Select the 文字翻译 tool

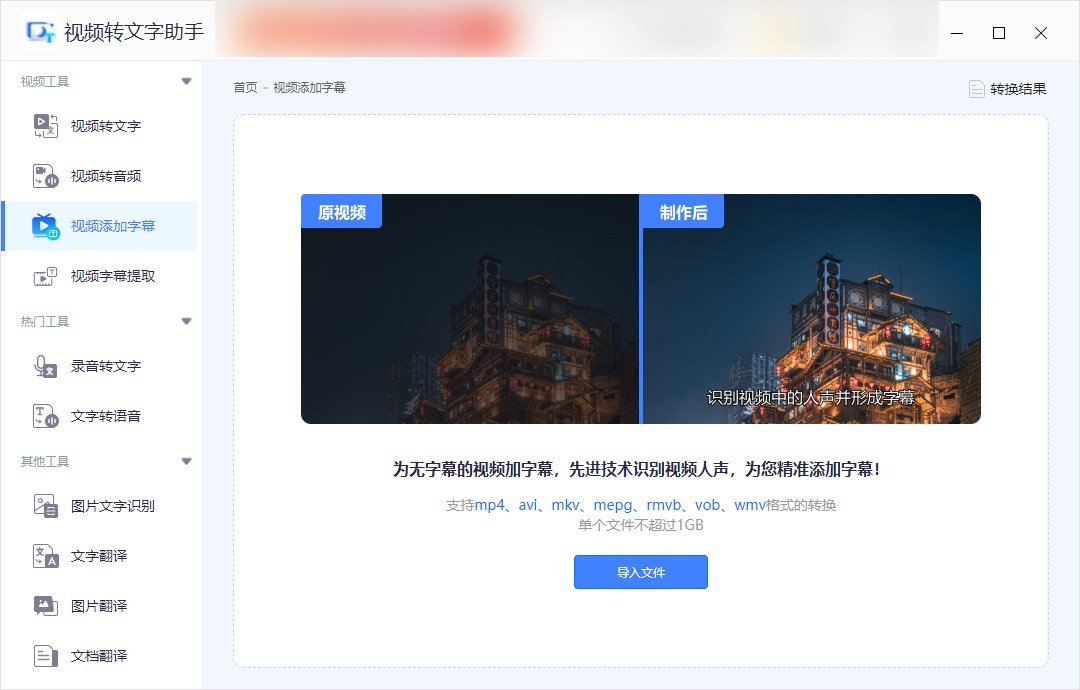[x=95, y=556]
